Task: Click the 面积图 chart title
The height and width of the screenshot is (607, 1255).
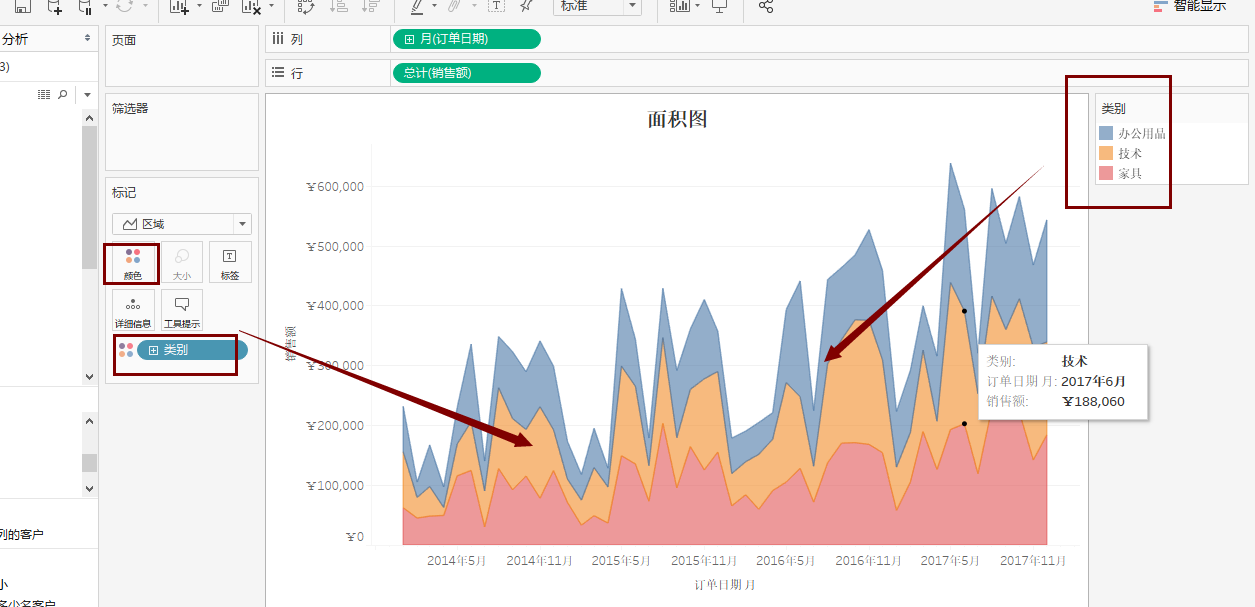Action: tap(677, 119)
